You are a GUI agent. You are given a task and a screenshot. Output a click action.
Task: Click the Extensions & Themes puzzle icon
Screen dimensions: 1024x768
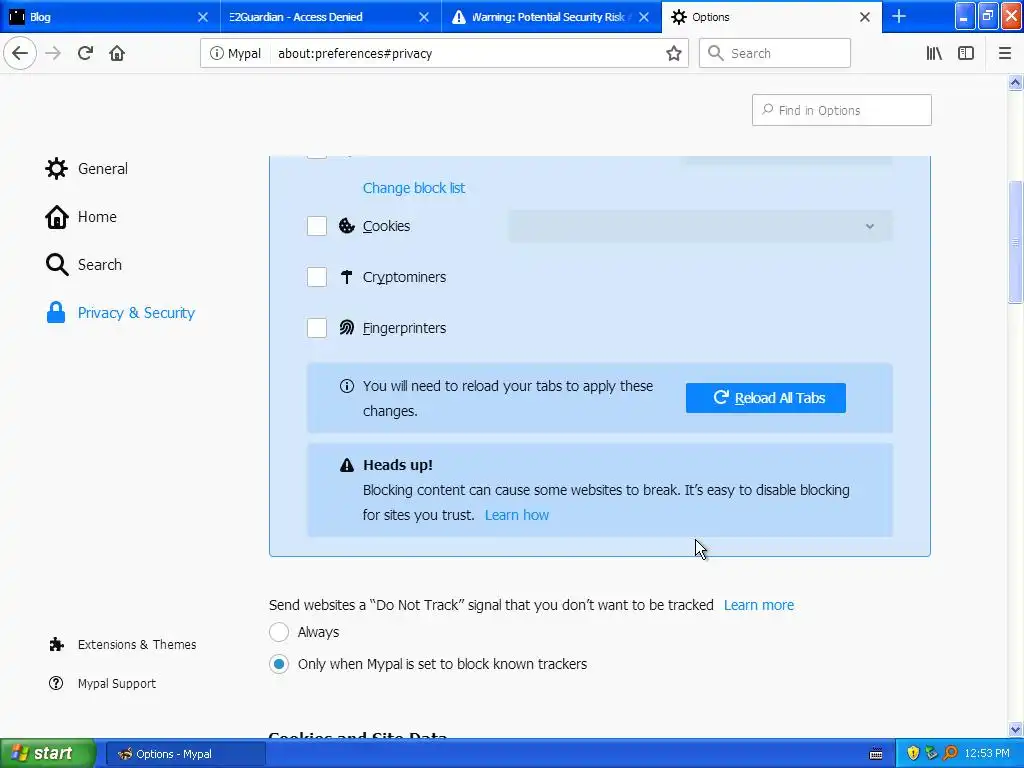56,645
